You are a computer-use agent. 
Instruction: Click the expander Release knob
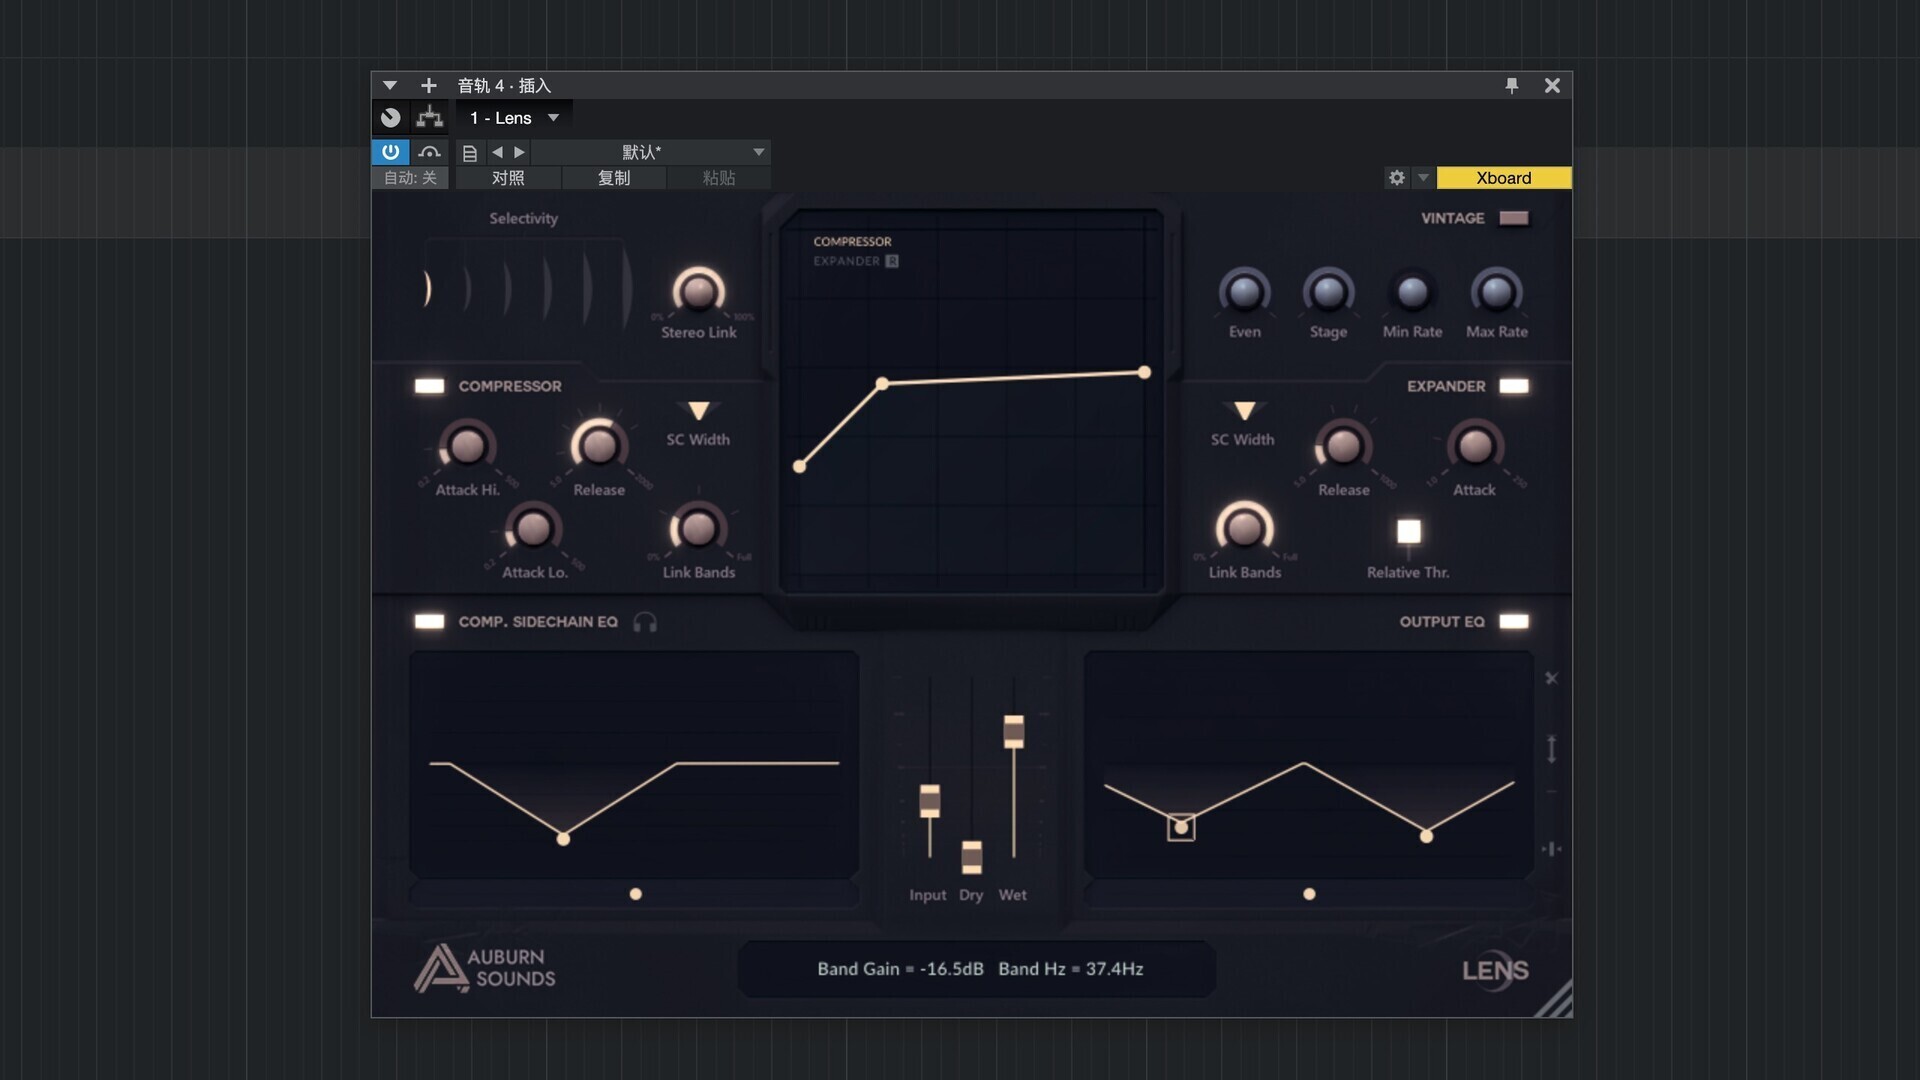pyautogui.click(x=1343, y=446)
